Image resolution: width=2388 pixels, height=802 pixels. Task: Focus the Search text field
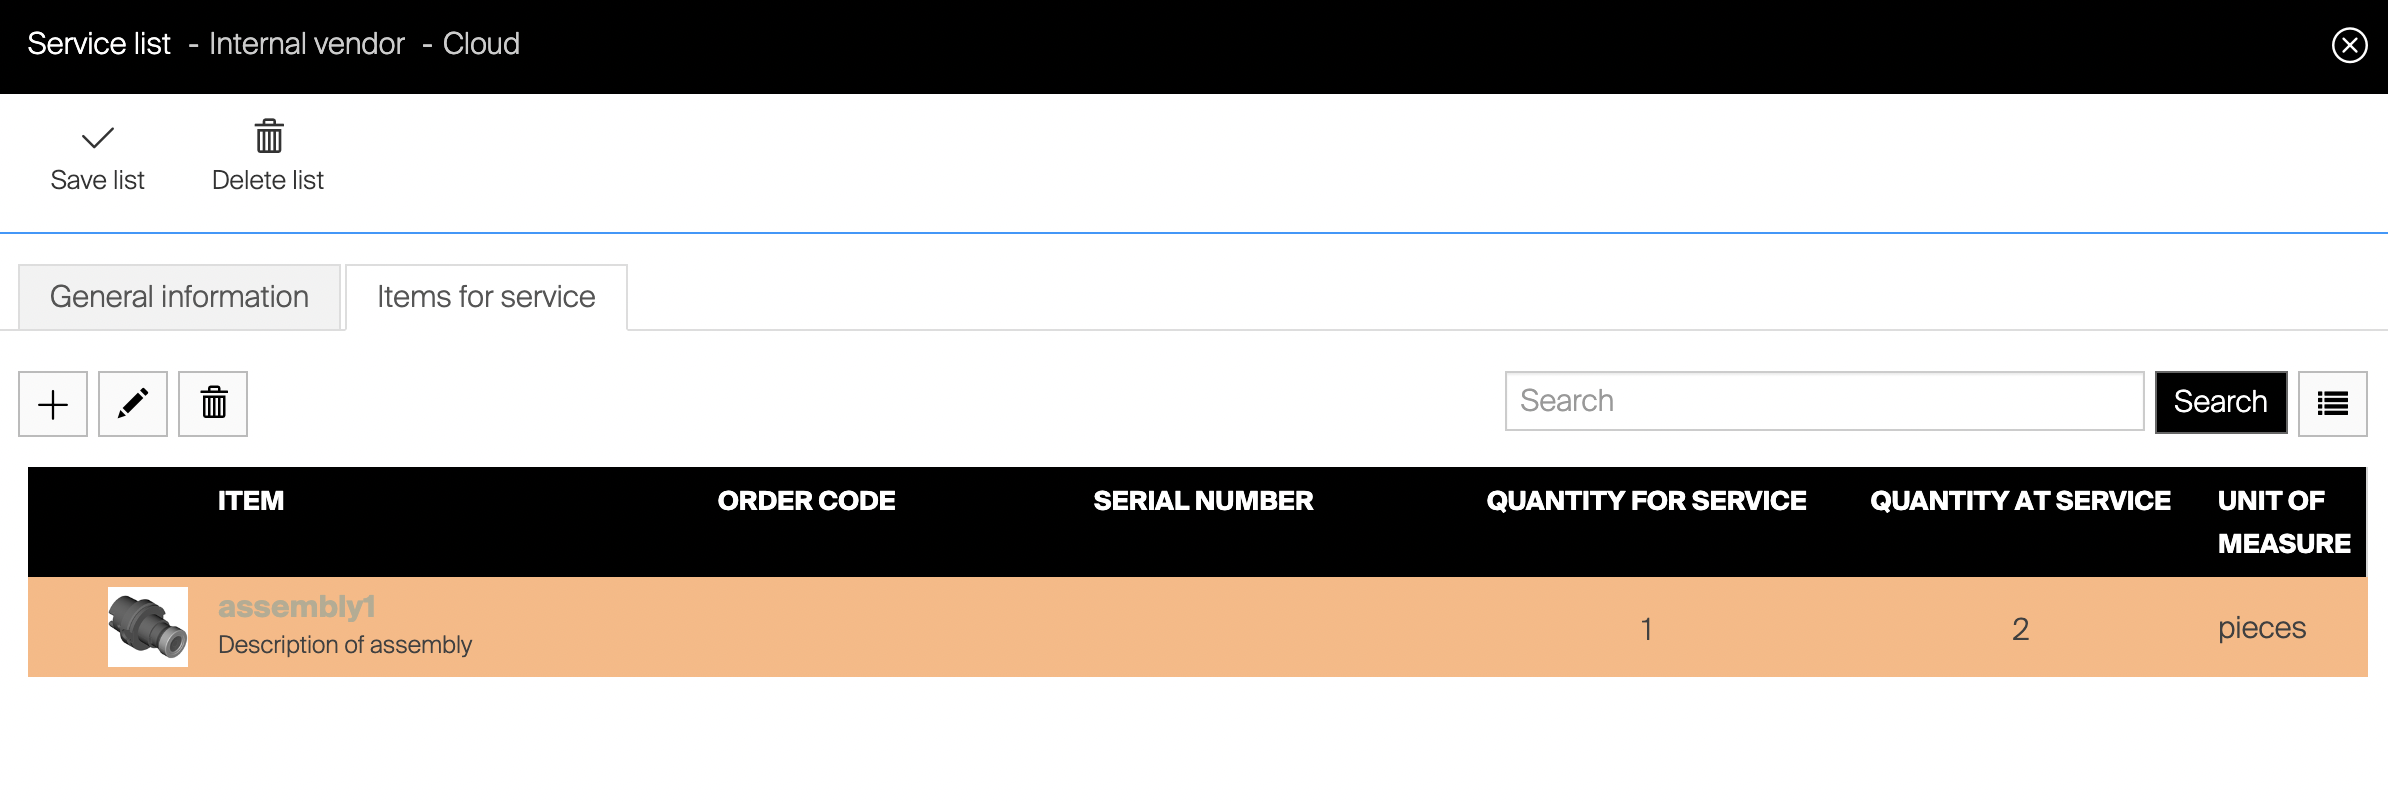pos(1823,401)
